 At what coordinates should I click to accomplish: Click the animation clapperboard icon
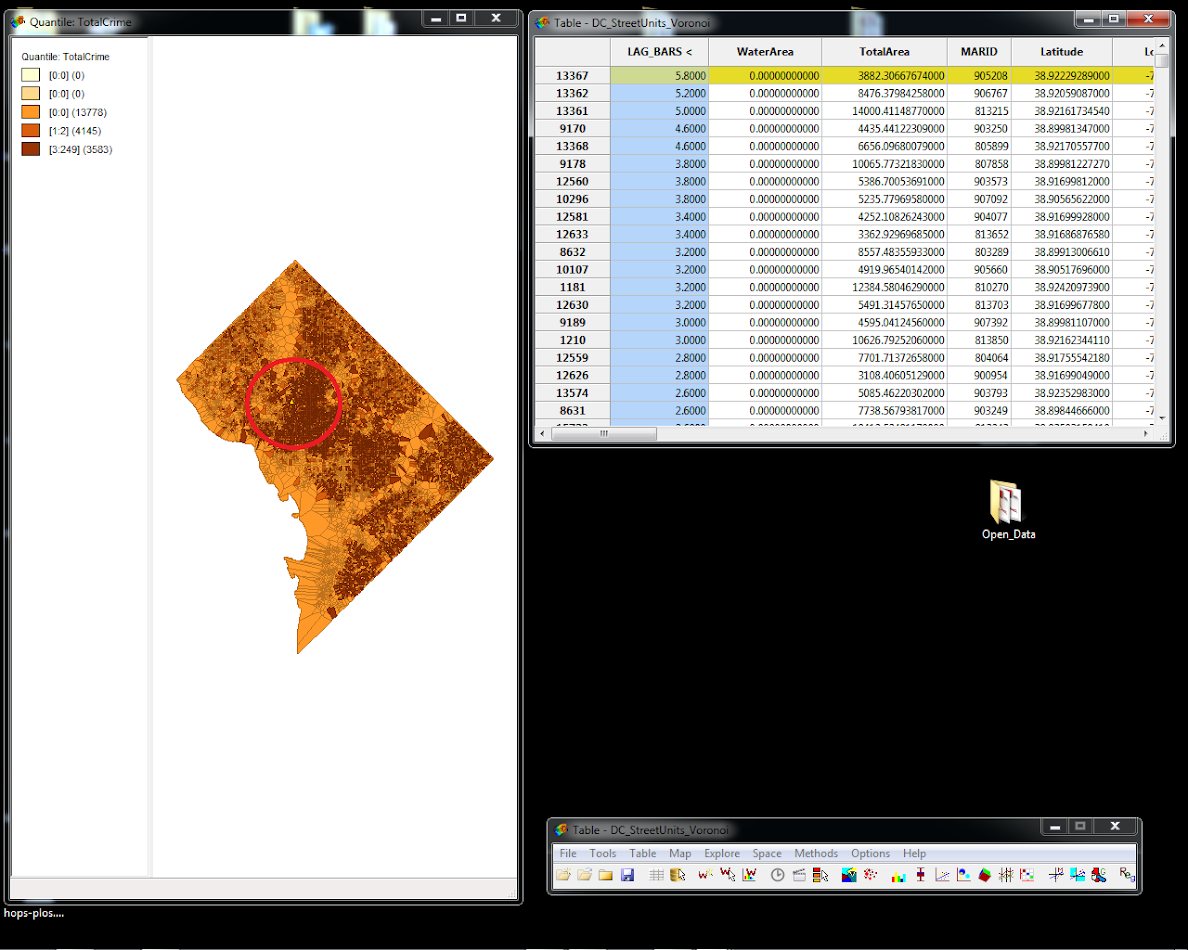pyautogui.click(x=799, y=875)
